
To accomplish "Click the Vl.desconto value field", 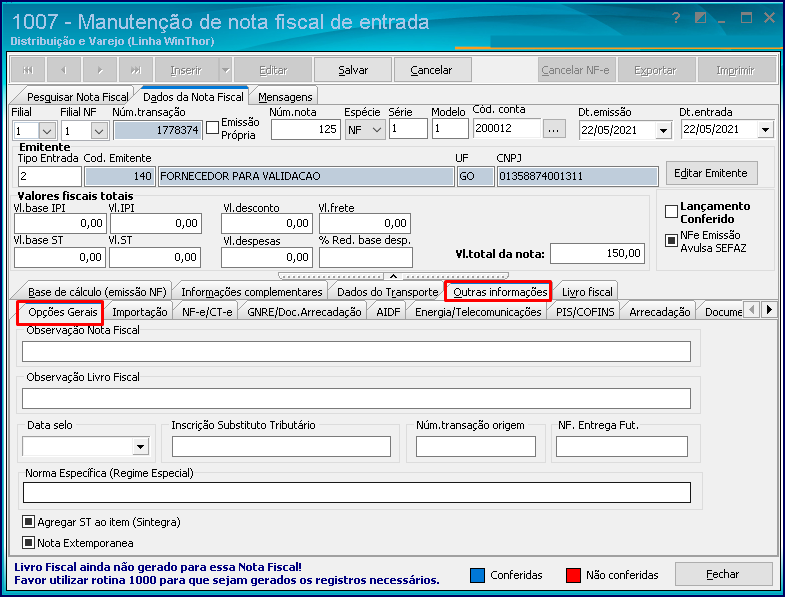I will click(x=267, y=223).
